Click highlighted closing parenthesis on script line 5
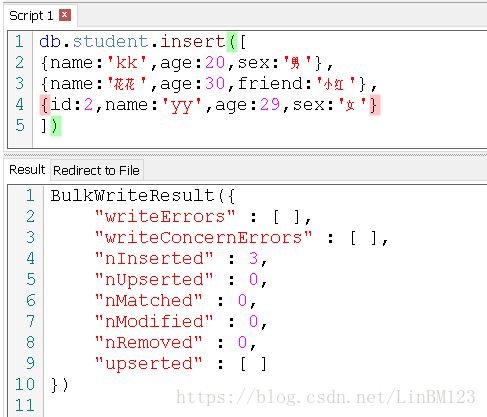This screenshot has height=417, width=487. pyautogui.click(x=56, y=126)
